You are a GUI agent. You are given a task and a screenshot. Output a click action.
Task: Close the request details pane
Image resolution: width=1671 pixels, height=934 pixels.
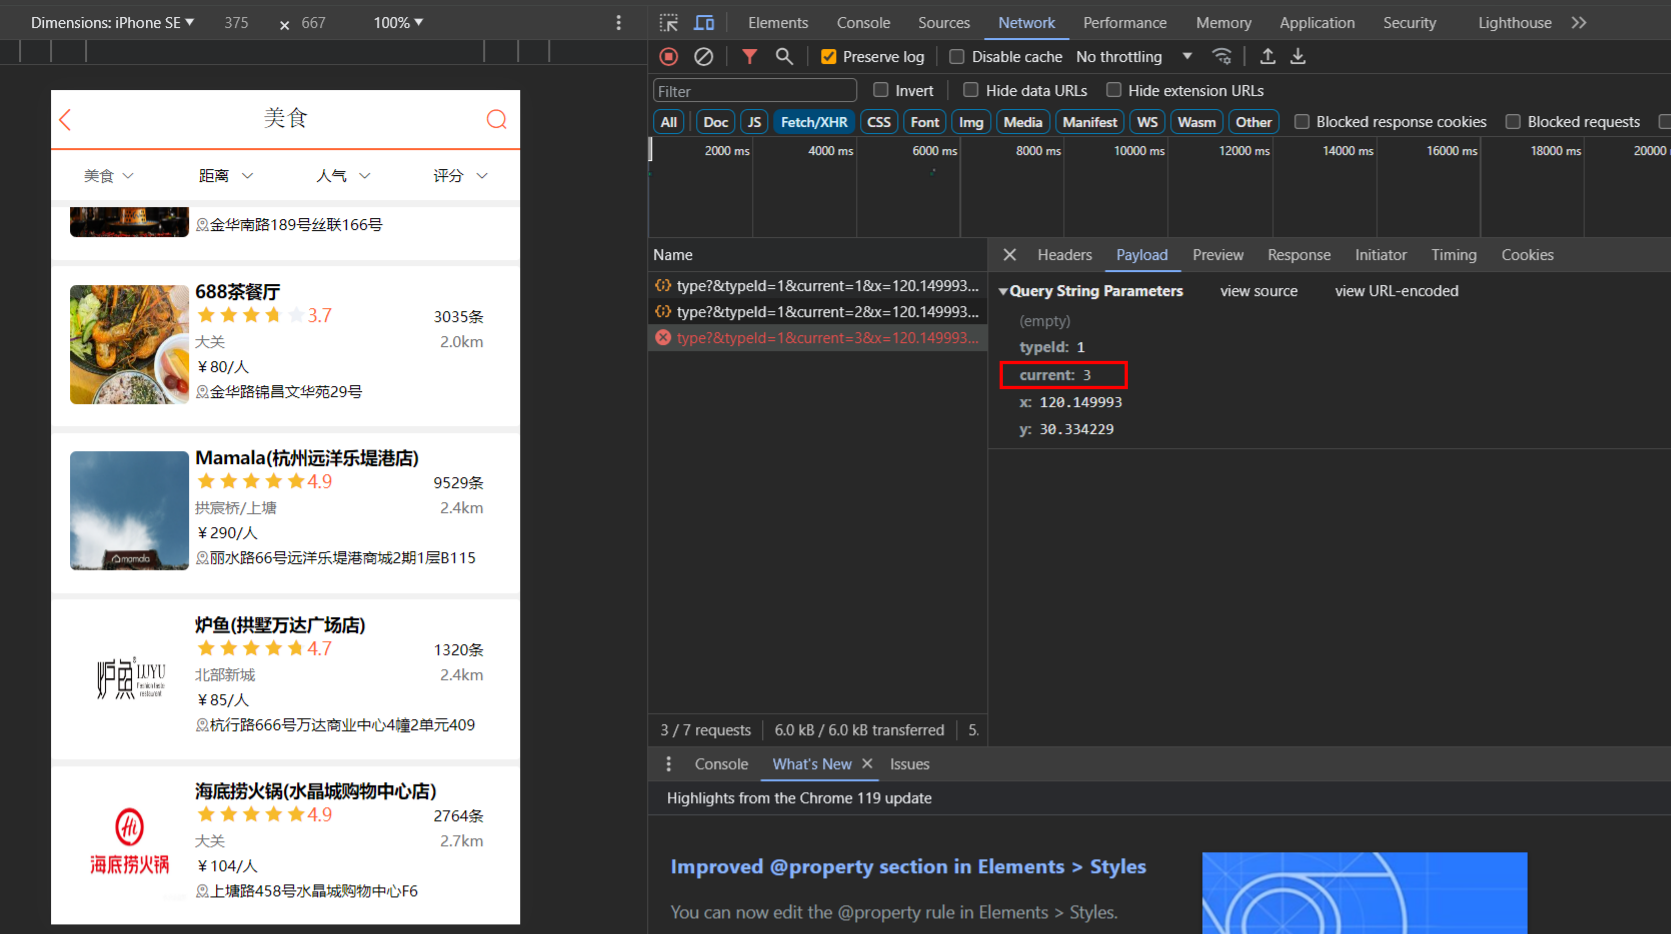tap(1010, 255)
